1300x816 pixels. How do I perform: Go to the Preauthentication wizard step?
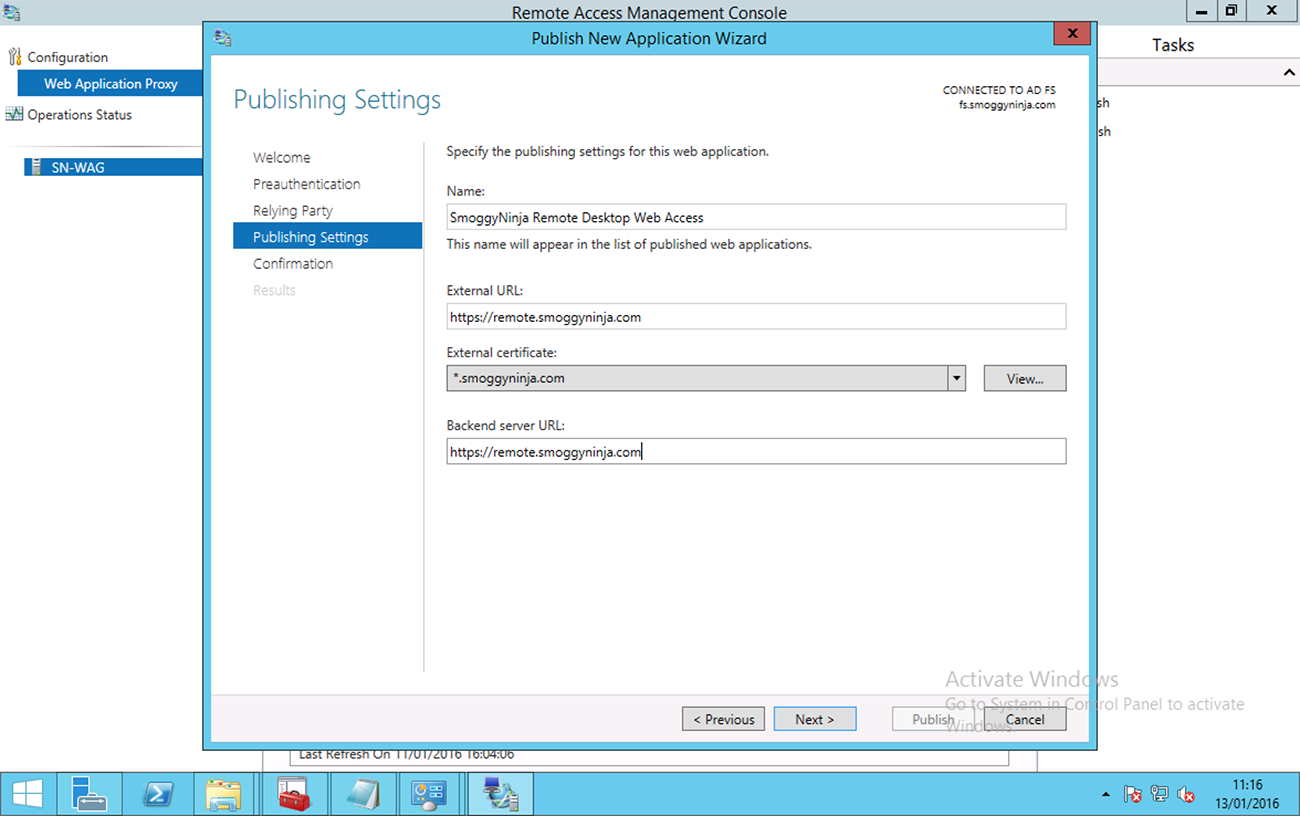[x=307, y=184]
